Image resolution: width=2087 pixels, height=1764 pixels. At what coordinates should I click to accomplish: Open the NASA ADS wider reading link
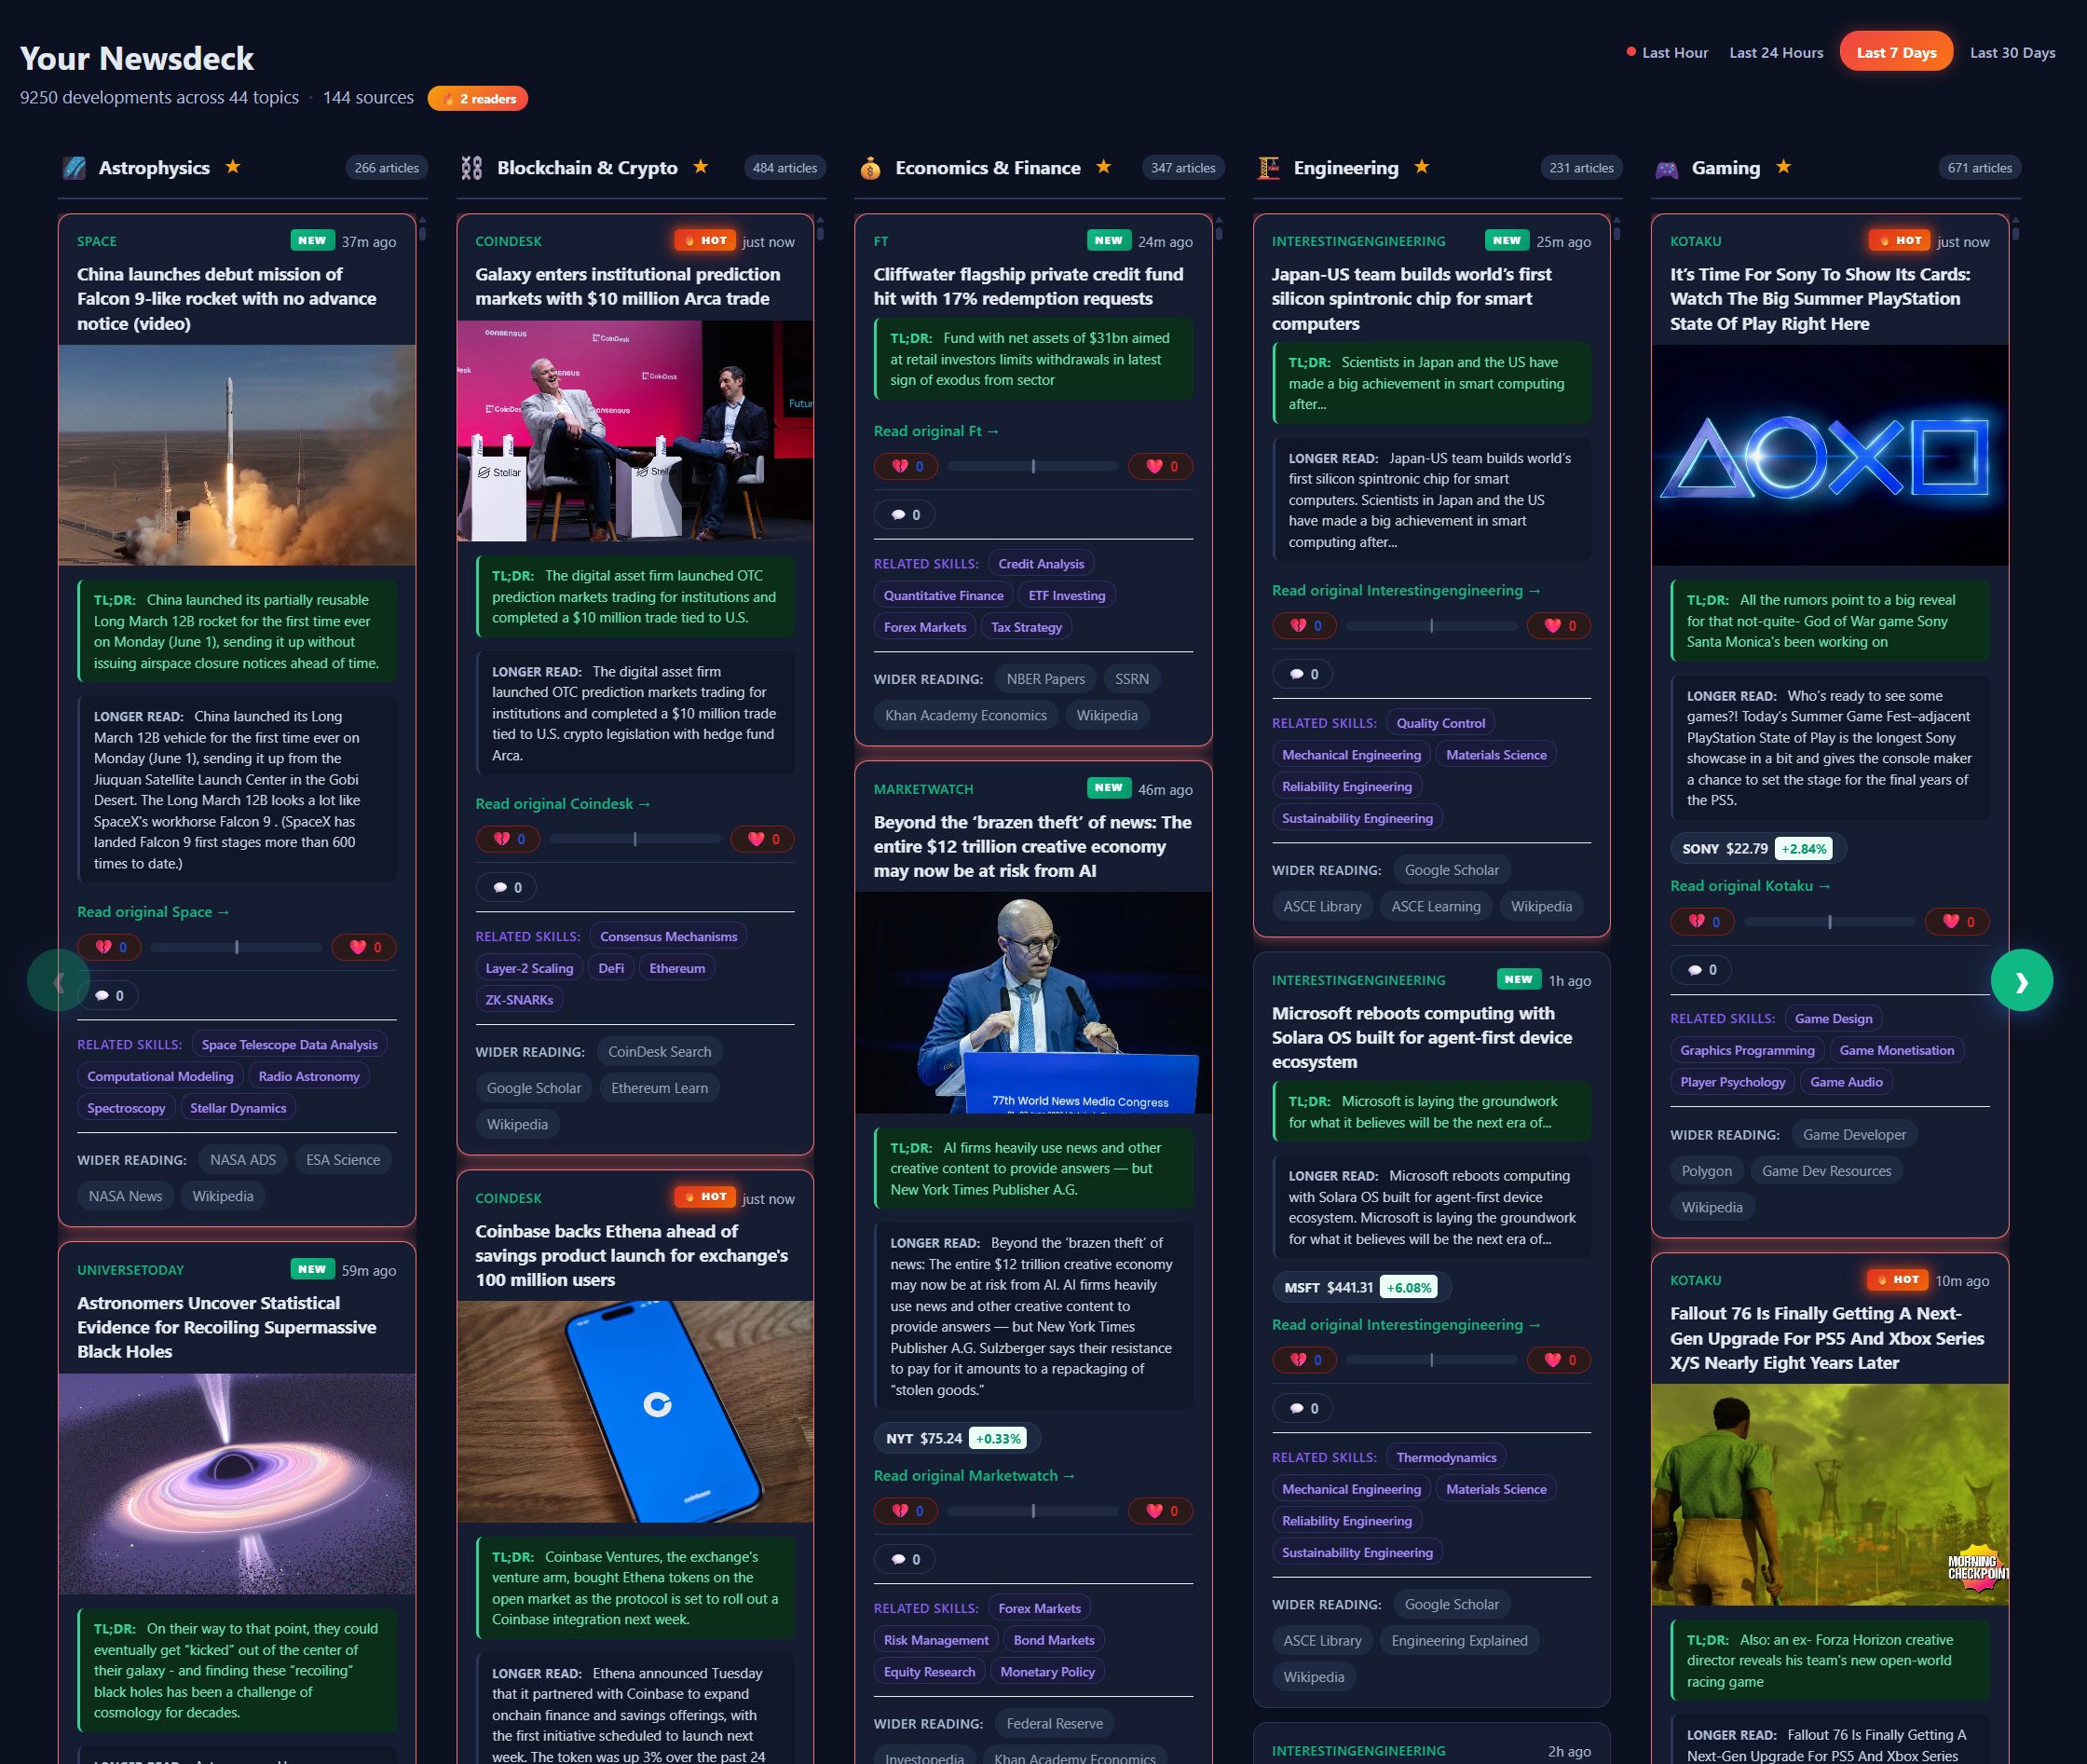point(242,1160)
